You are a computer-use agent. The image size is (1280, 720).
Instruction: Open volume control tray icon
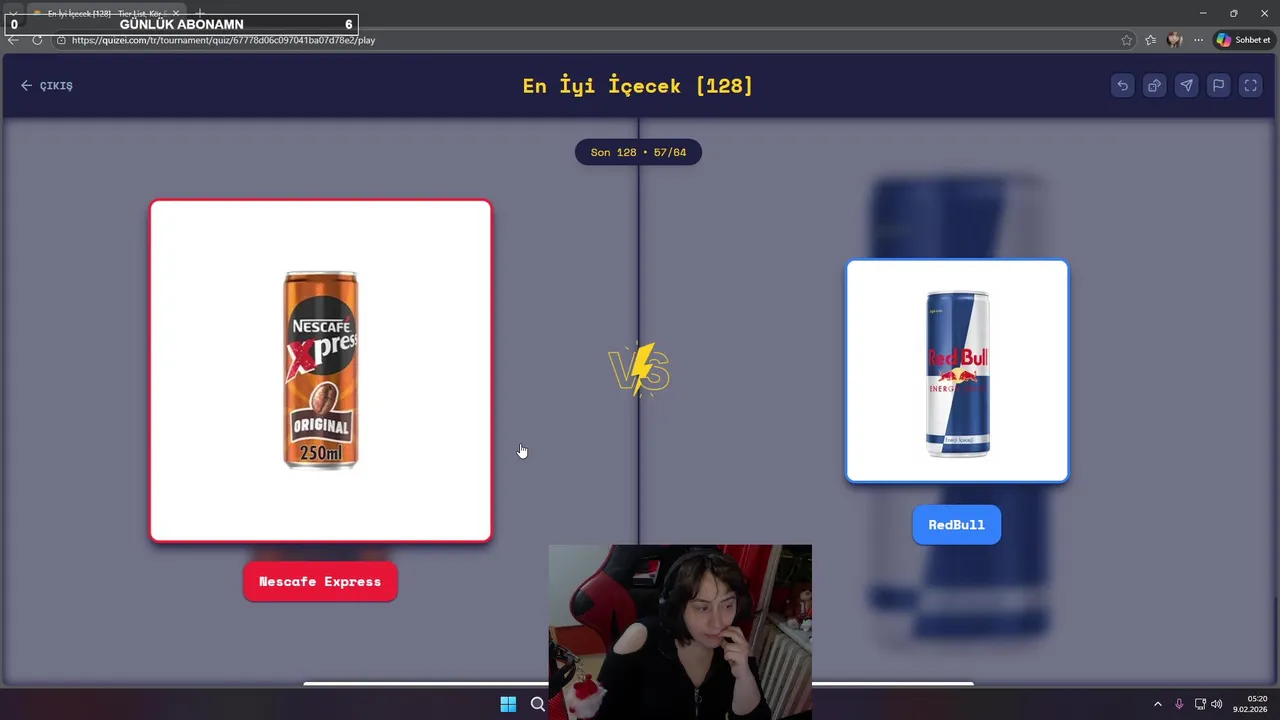1217,704
